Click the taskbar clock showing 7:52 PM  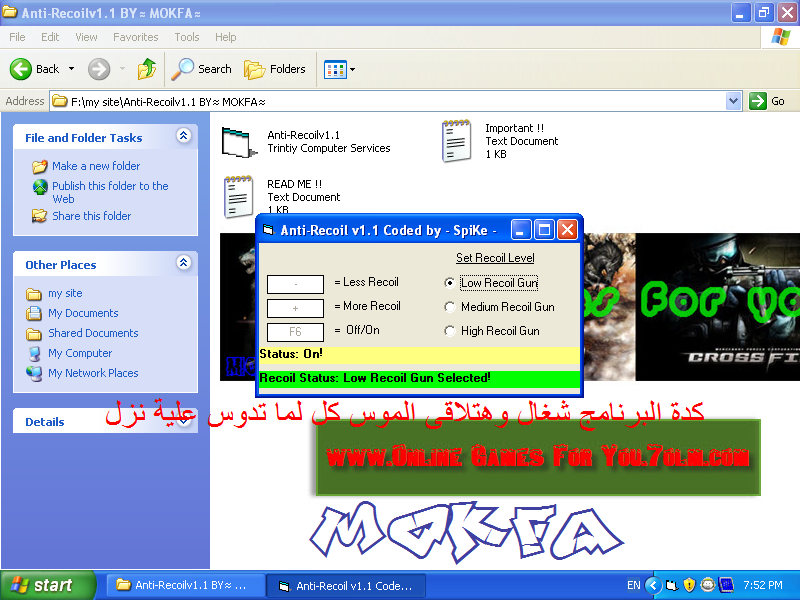point(763,585)
